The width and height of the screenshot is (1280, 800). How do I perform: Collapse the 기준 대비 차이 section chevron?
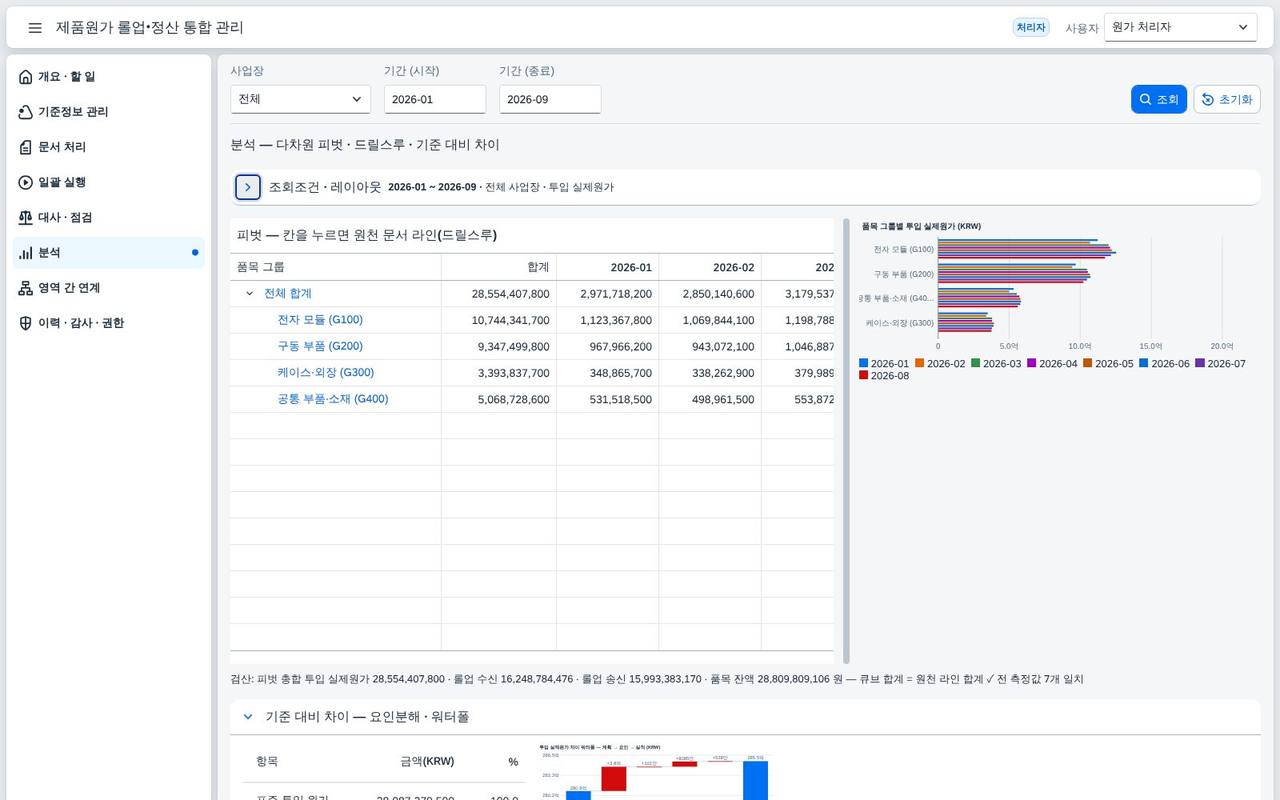pos(248,717)
